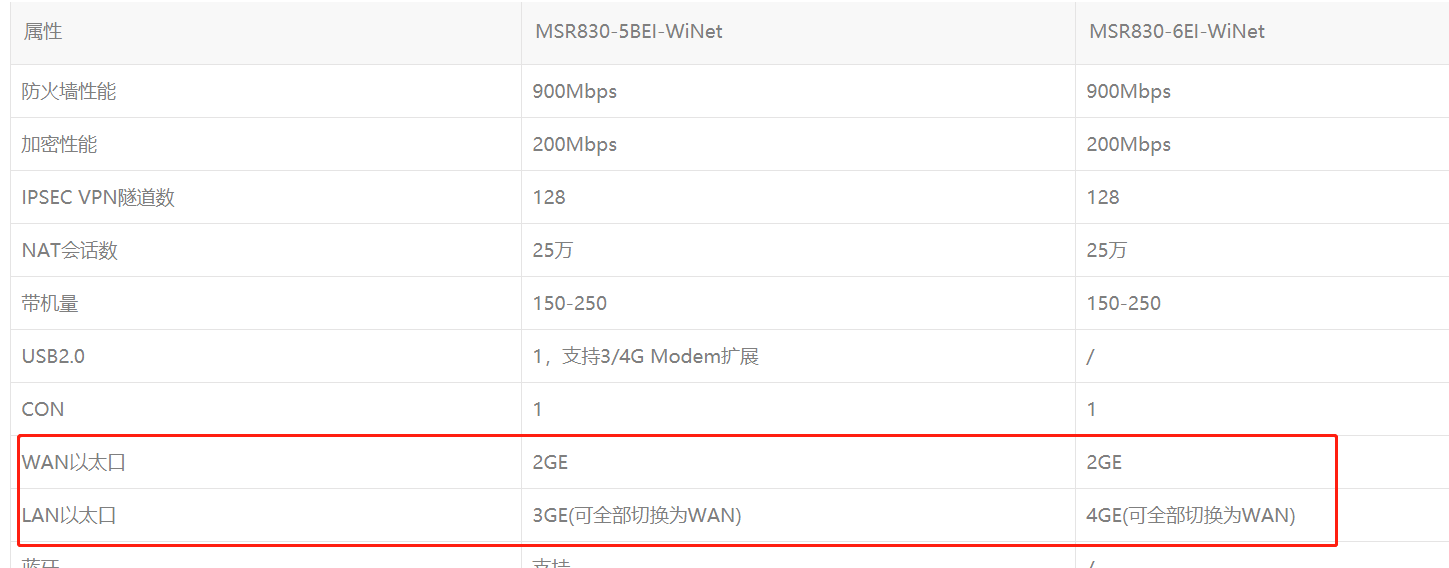The height and width of the screenshot is (568, 1449).
Task: Select 25万 in the MSR830-5BEI-WiNet column
Action: [x=553, y=250]
